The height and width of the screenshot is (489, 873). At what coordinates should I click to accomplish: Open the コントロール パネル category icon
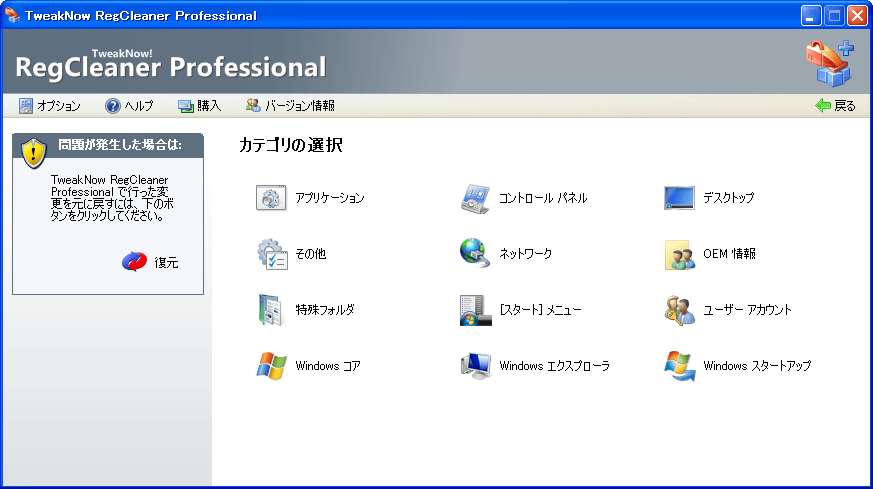coord(475,198)
